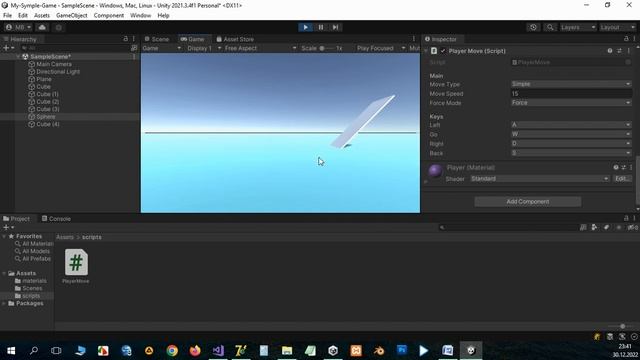The image size is (640, 360).
Task: Open the Shader Standard dropdown
Action: point(540,179)
